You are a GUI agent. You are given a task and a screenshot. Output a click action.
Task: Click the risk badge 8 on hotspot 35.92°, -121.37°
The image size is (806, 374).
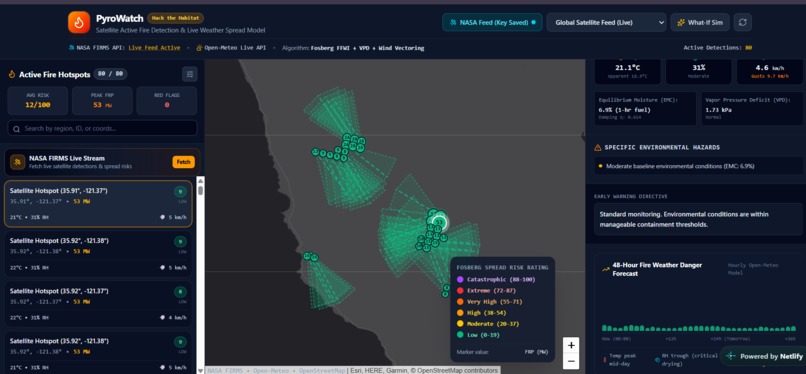(180, 292)
